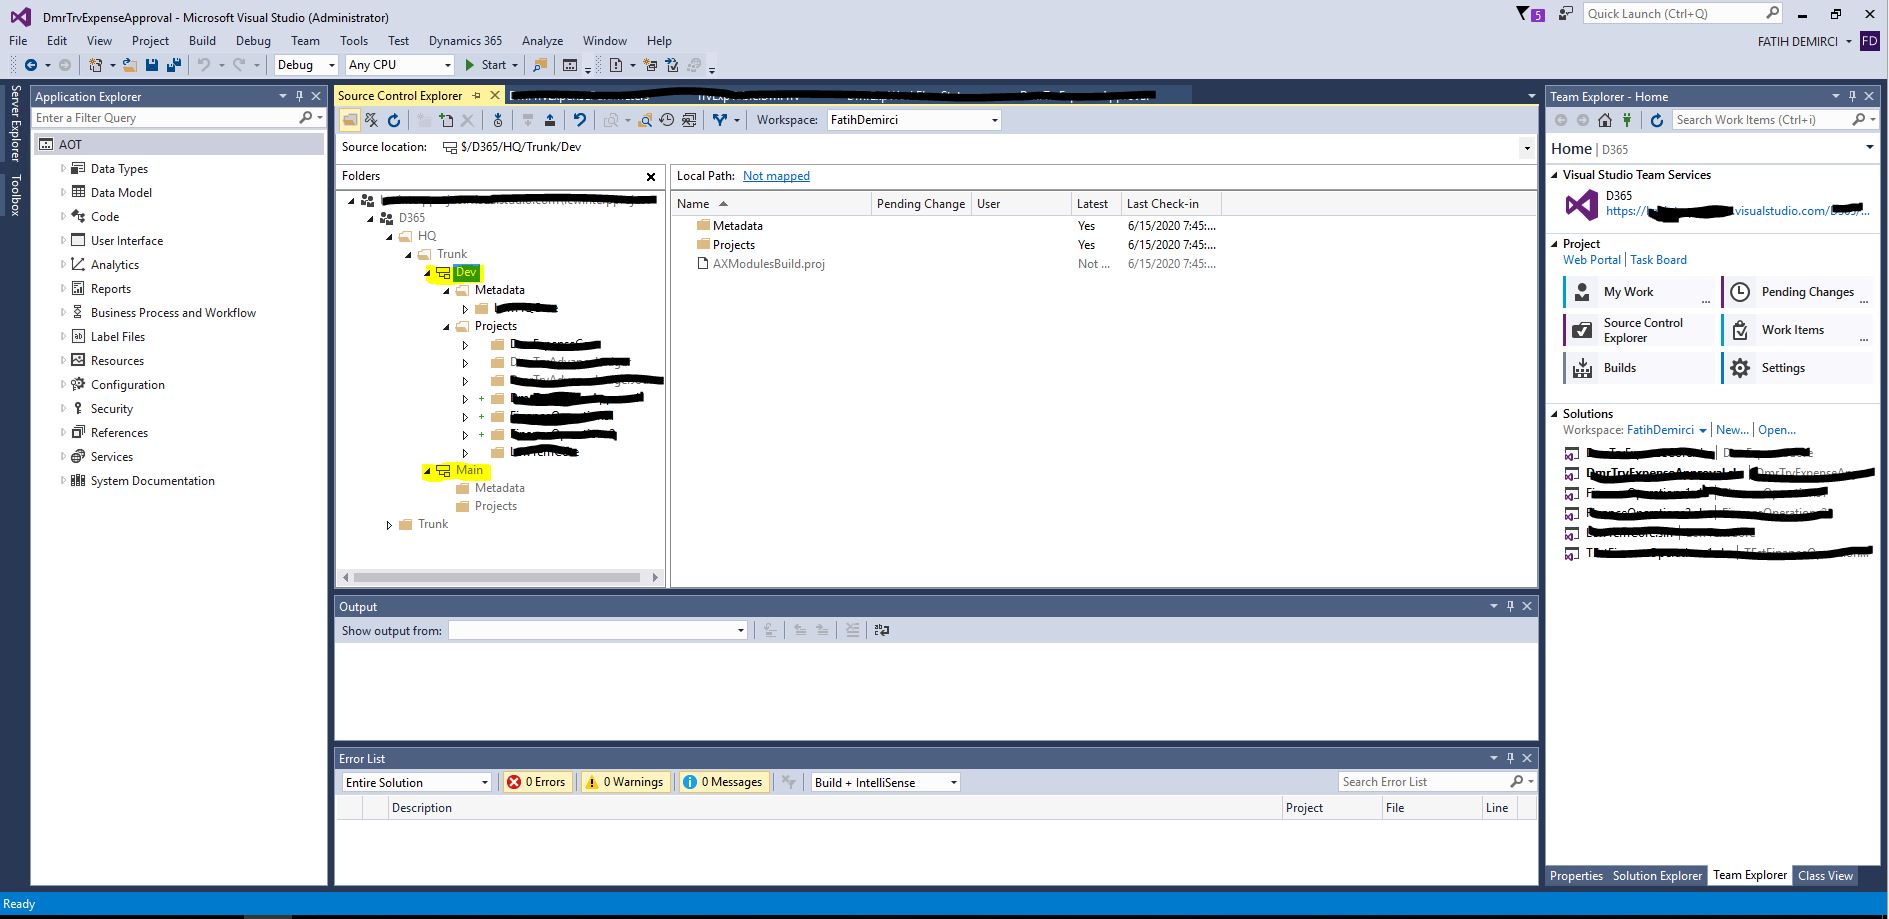Click the folders pane horizontal scrollbar
Screen dimensions: 1889x919
coord(497,577)
